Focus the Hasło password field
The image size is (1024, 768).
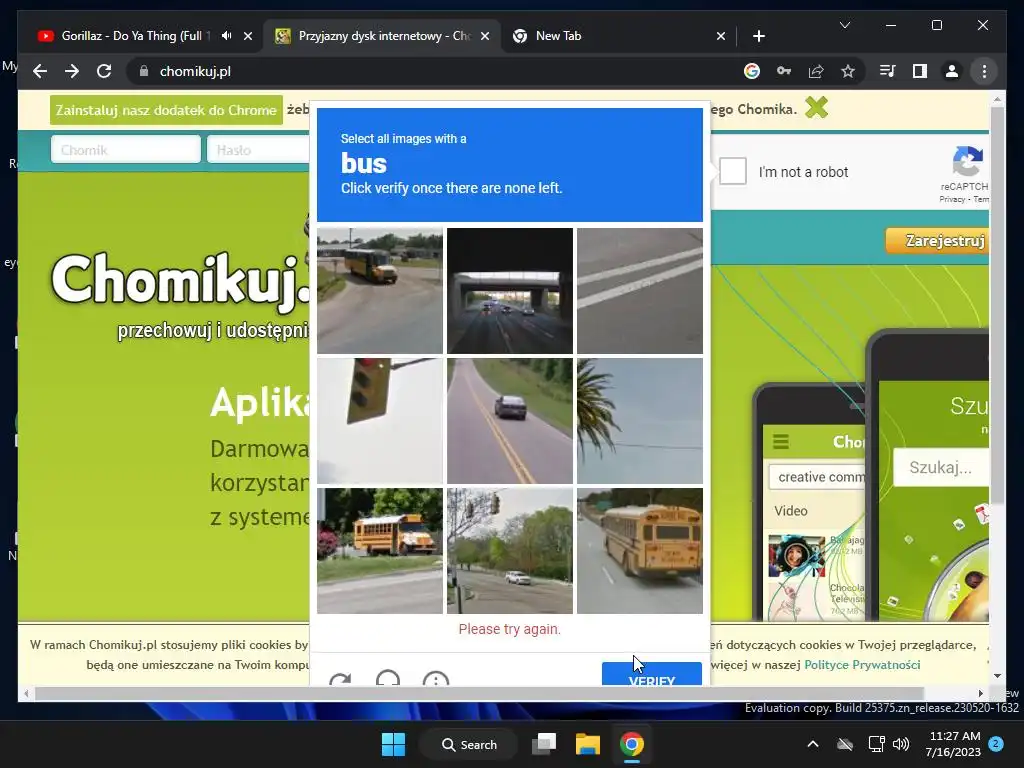tap(258, 150)
